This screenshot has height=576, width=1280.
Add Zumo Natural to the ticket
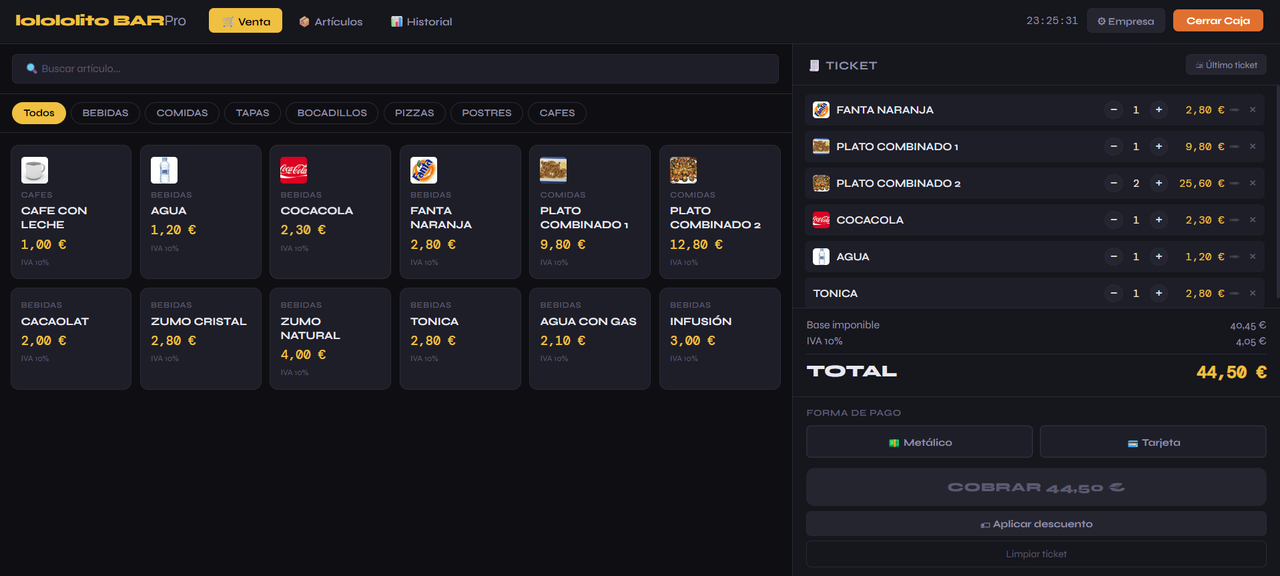330,338
